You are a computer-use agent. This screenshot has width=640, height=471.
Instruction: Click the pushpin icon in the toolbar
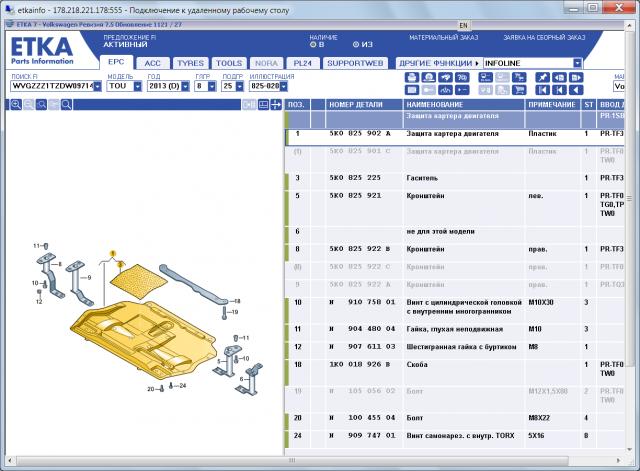[542, 77]
